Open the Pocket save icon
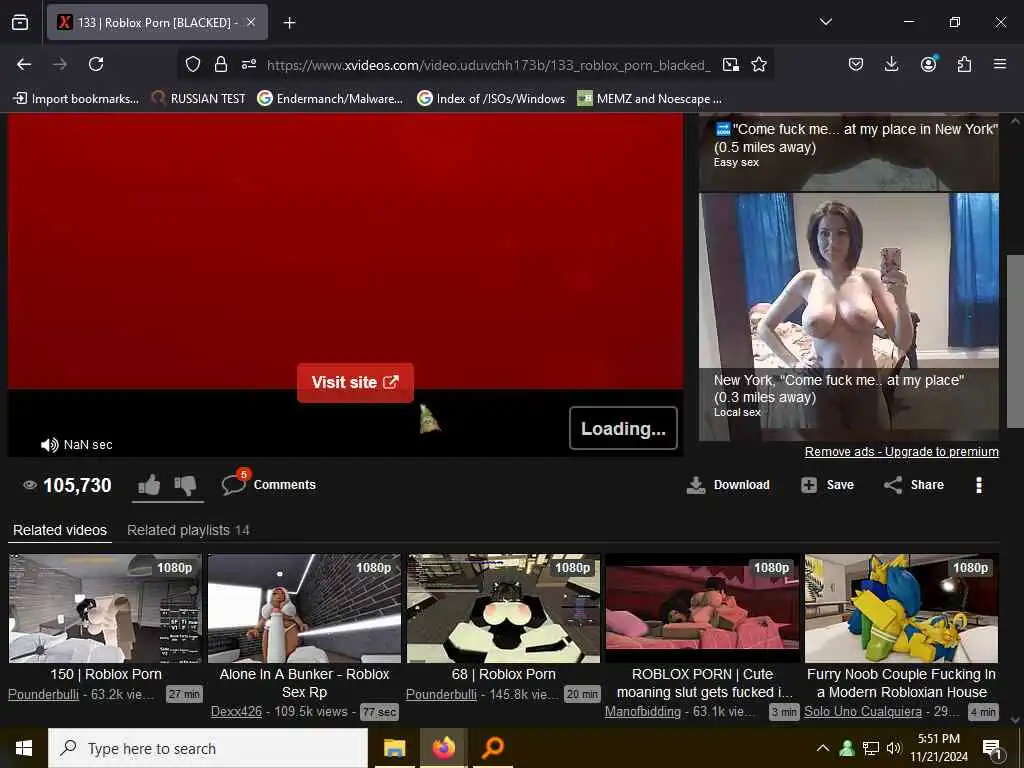 [856, 64]
